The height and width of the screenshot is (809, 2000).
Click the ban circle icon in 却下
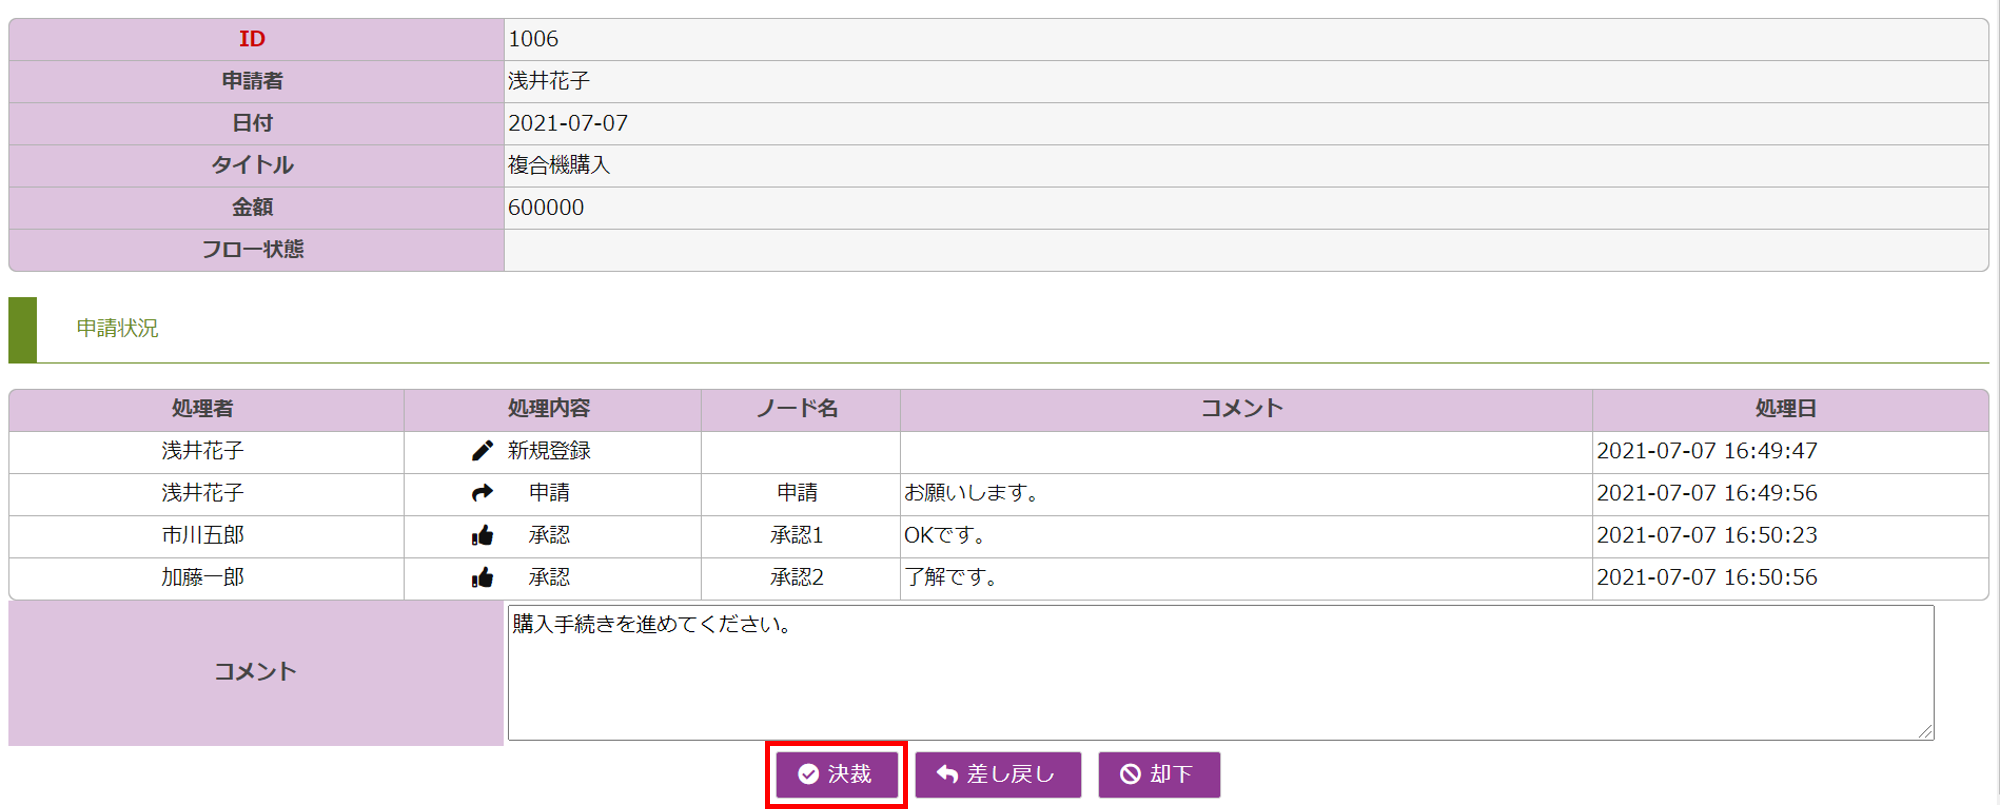click(1130, 774)
